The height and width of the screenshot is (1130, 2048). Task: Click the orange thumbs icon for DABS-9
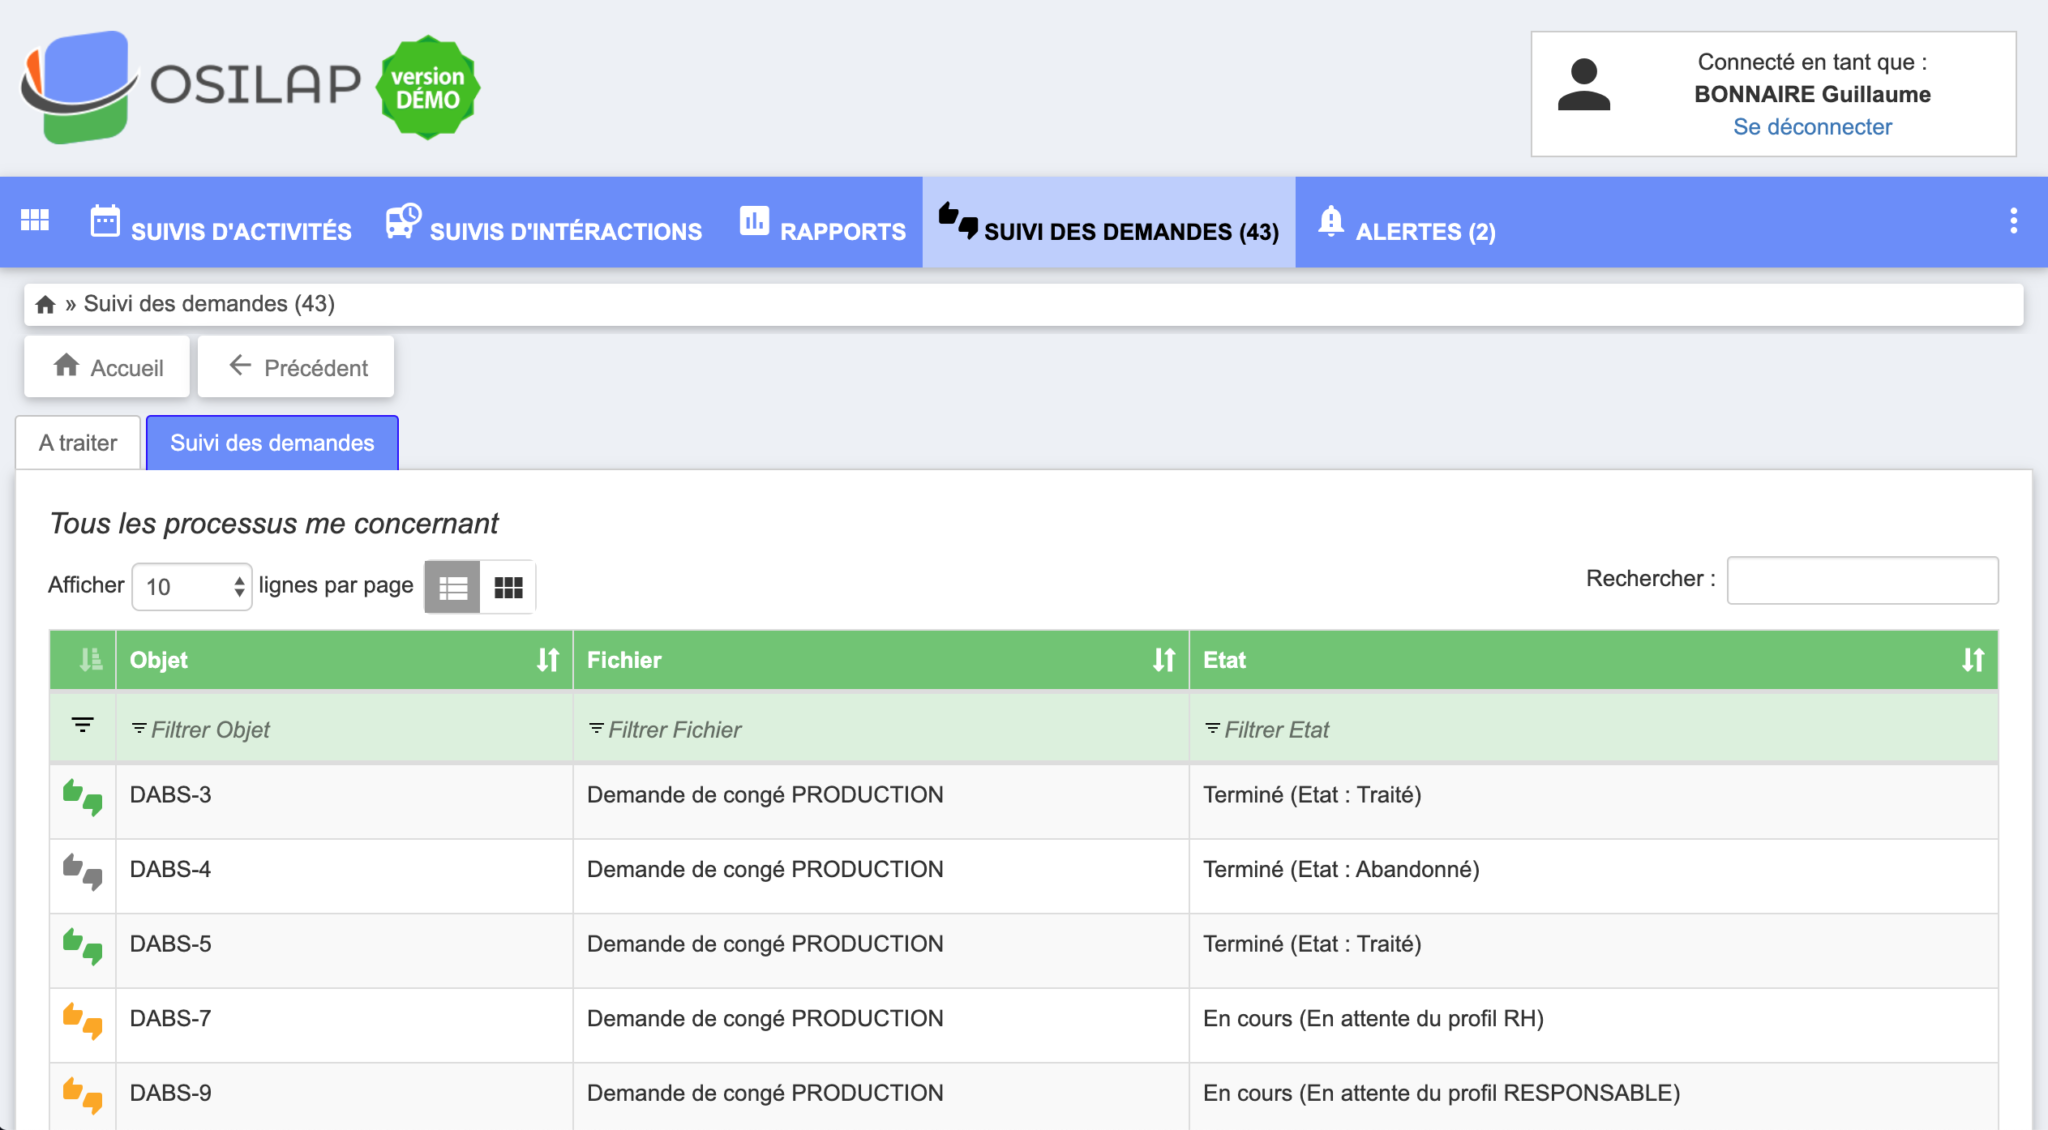coord(83,1096)
